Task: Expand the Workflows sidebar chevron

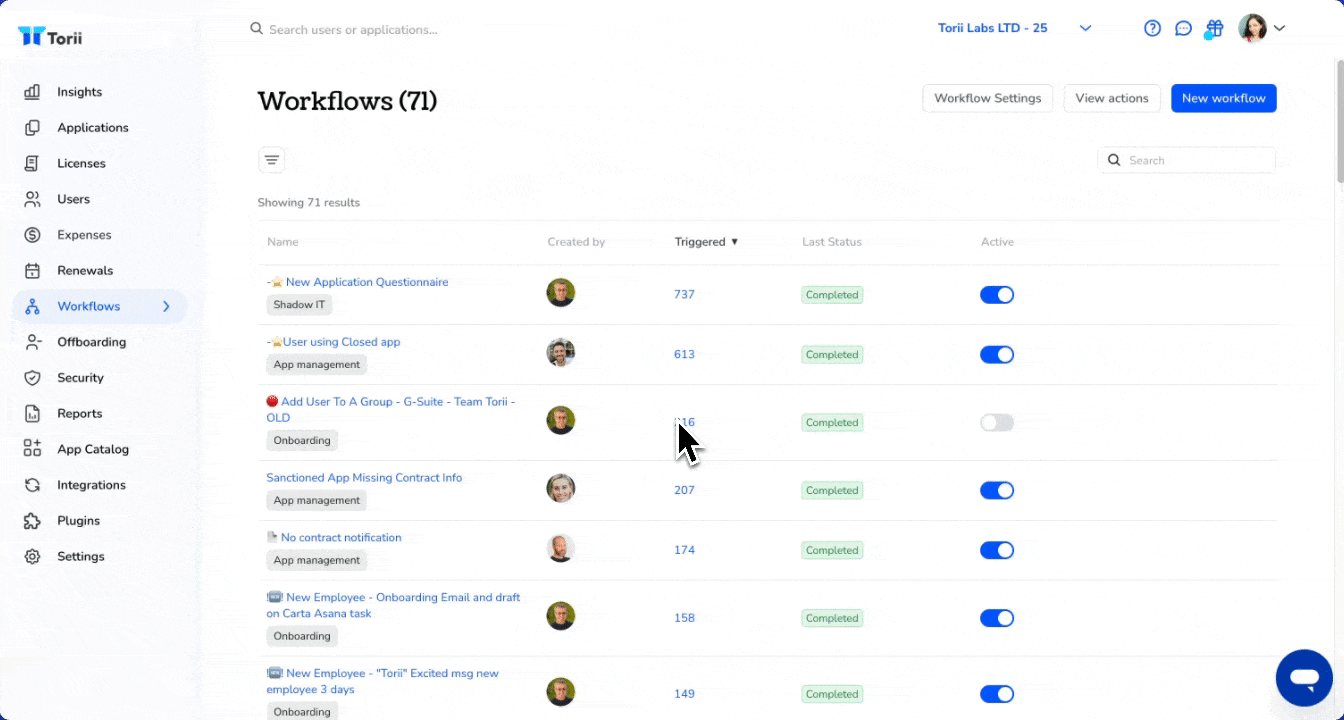Action: tap(166, 306)
